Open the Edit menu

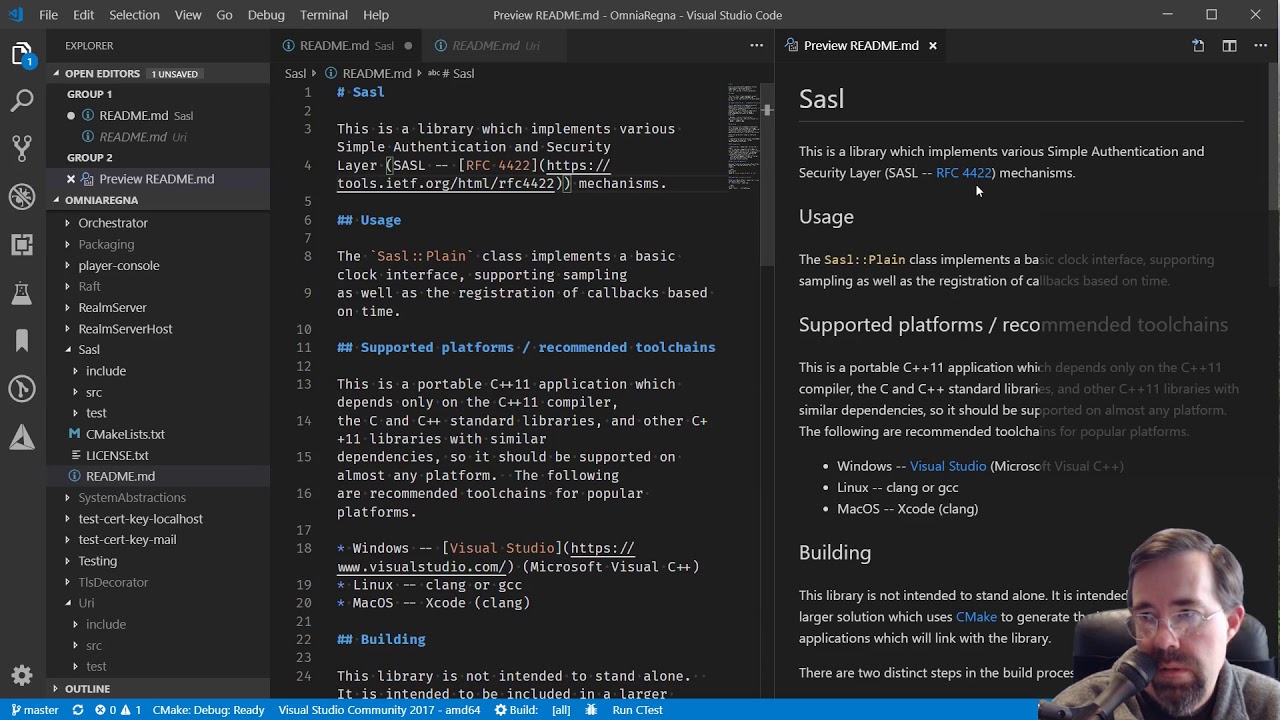click(83, 15)
